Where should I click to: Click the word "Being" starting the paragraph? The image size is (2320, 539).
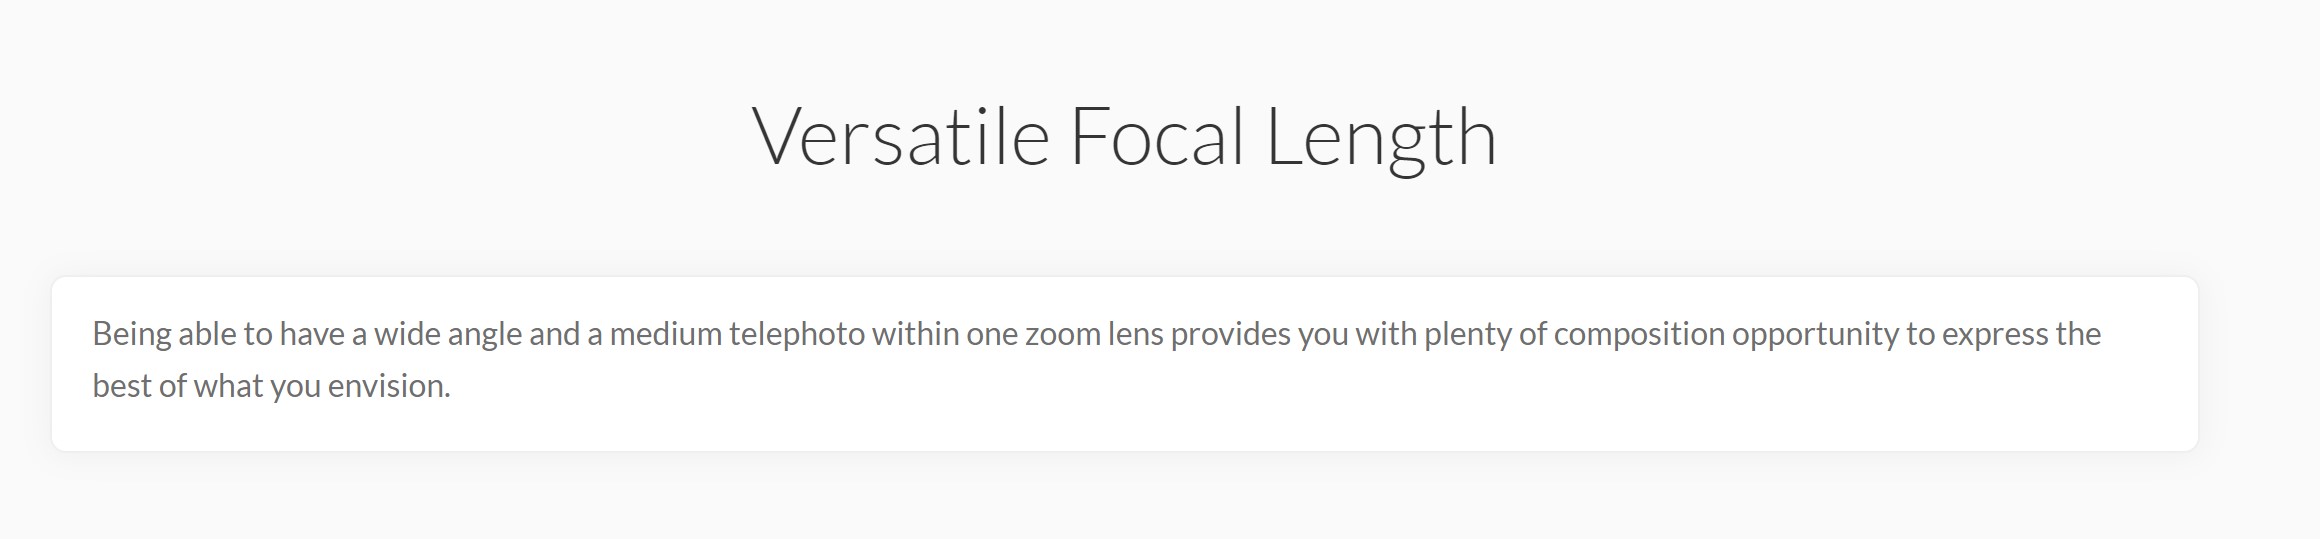(131, 334)
